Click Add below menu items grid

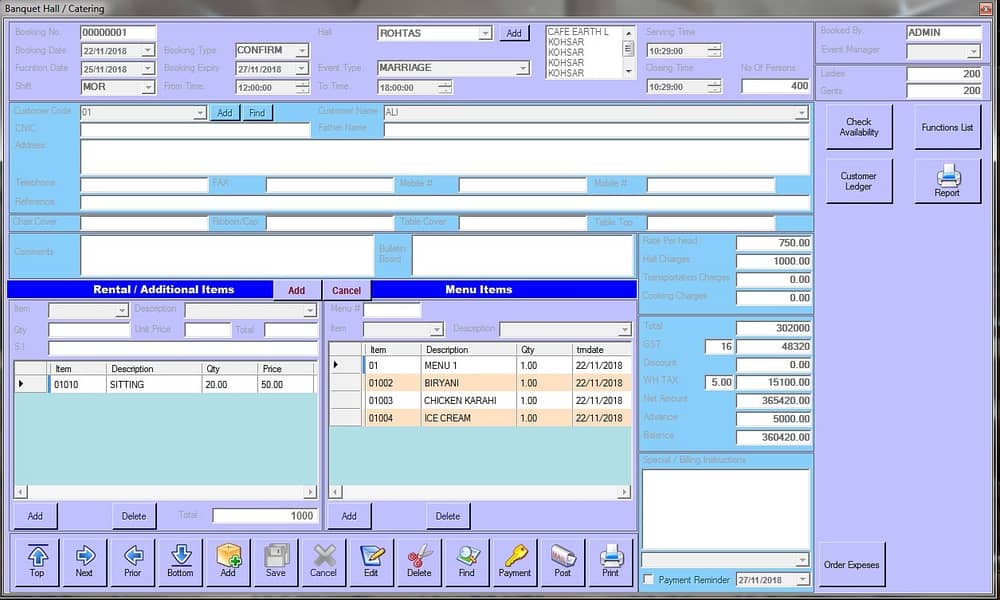[x=349, y=516]
